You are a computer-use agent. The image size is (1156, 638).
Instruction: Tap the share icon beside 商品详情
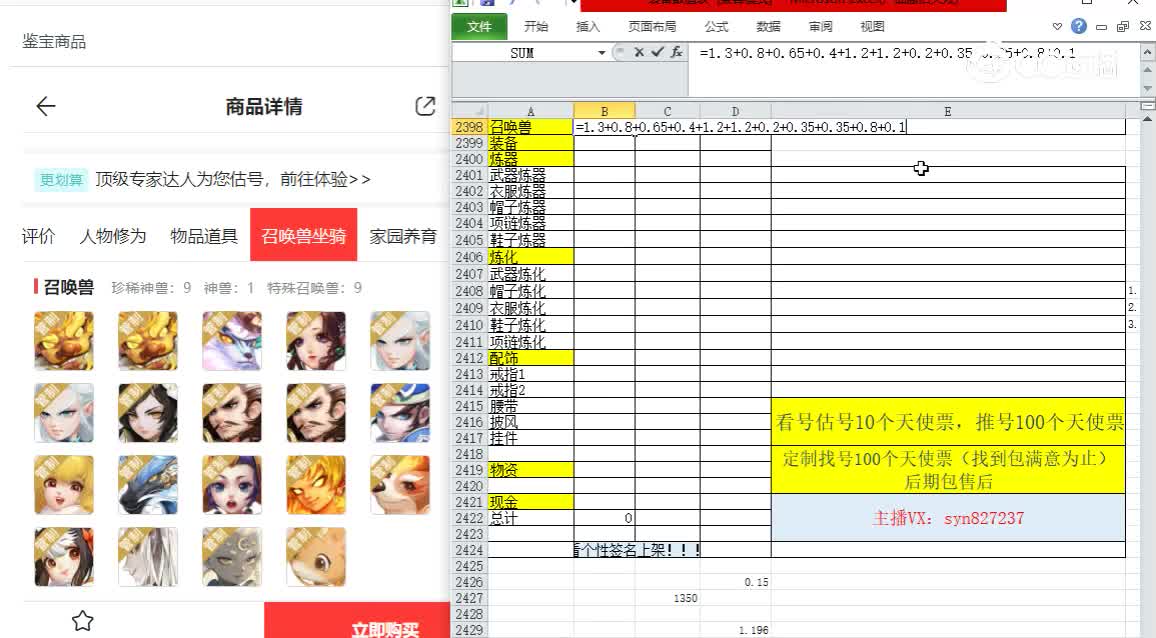tap(425, 106)
